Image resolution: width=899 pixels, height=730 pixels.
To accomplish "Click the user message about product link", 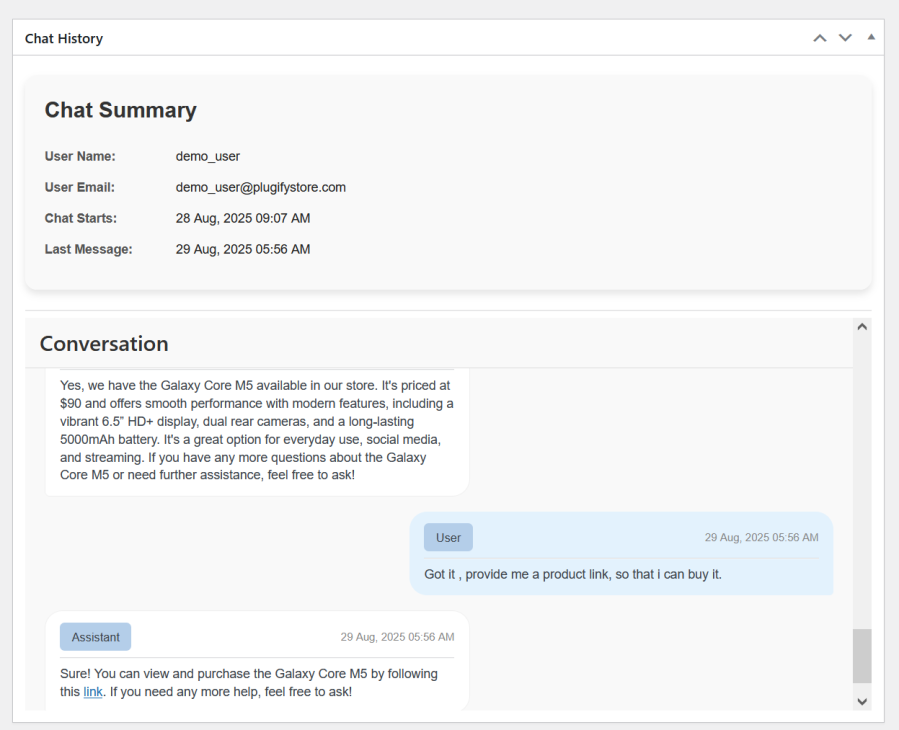I will [x=573, y=574].
